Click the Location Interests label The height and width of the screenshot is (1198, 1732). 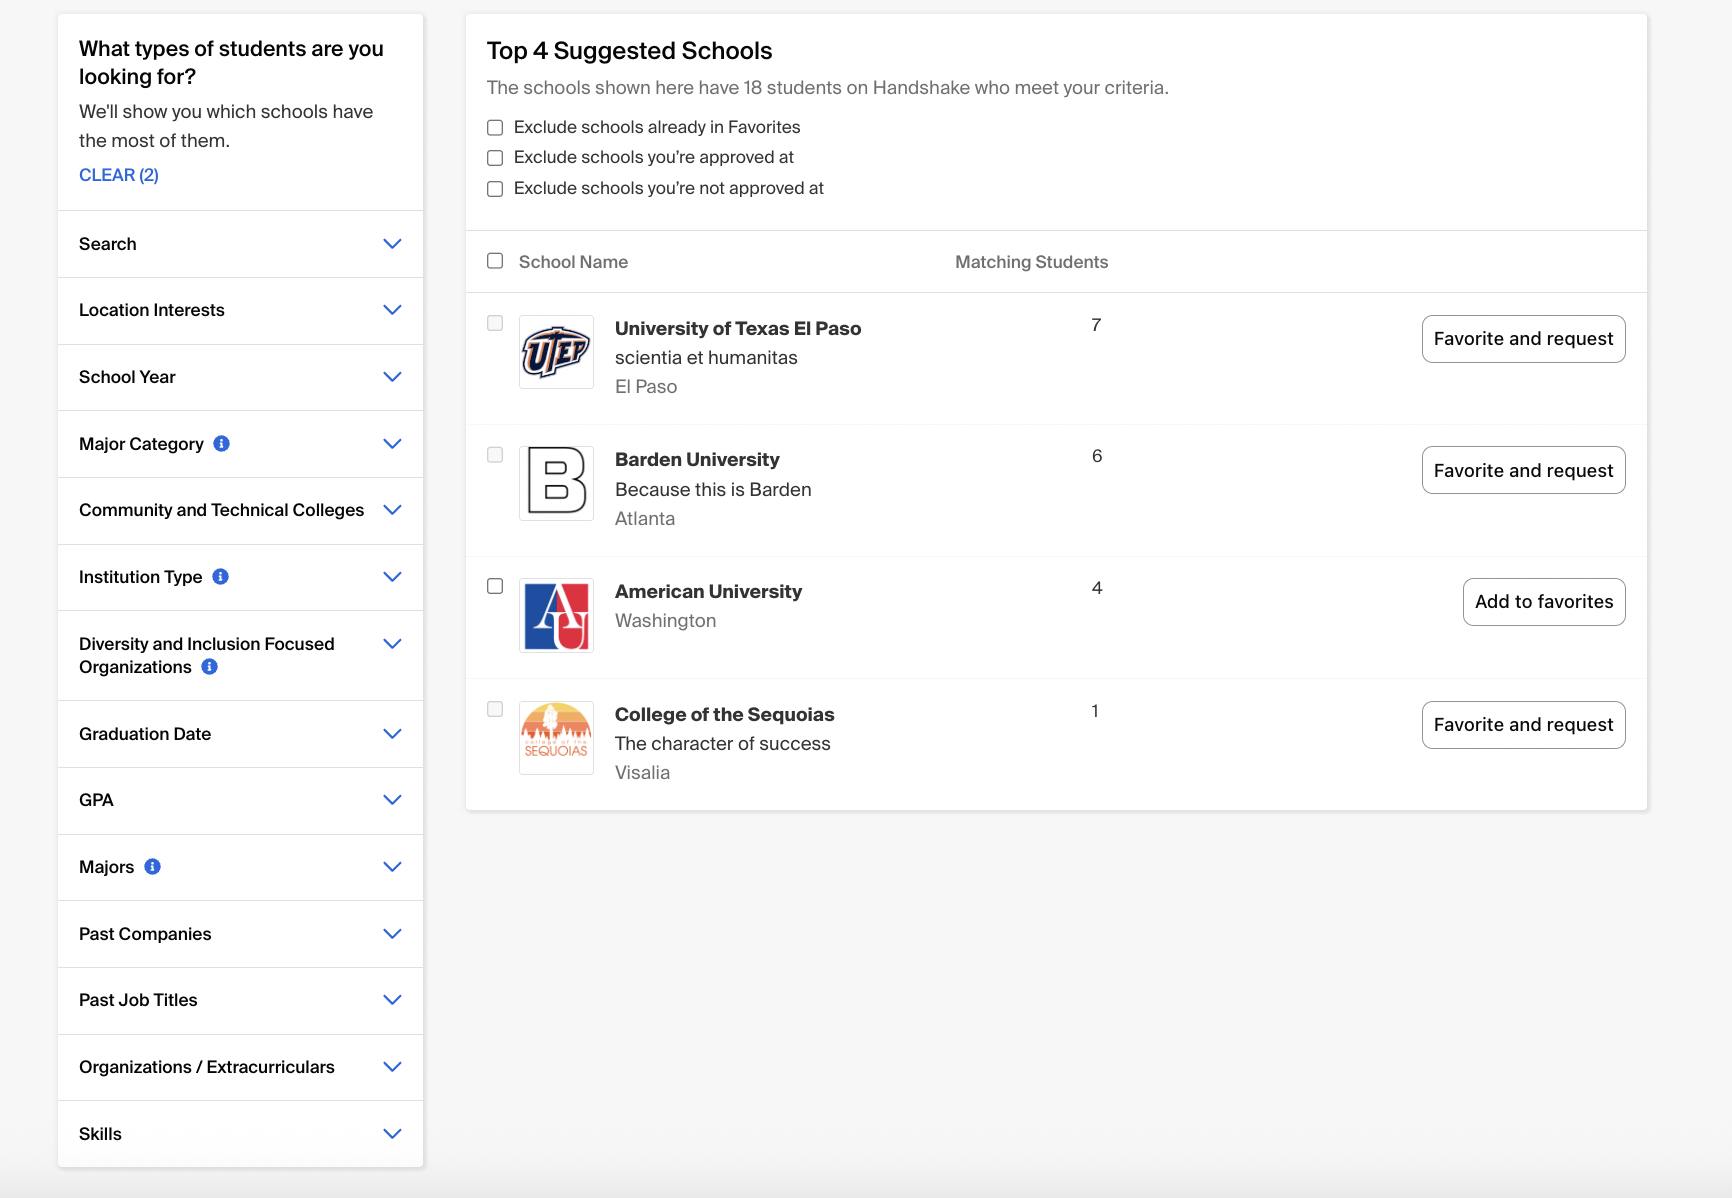[x=152, y=310]
